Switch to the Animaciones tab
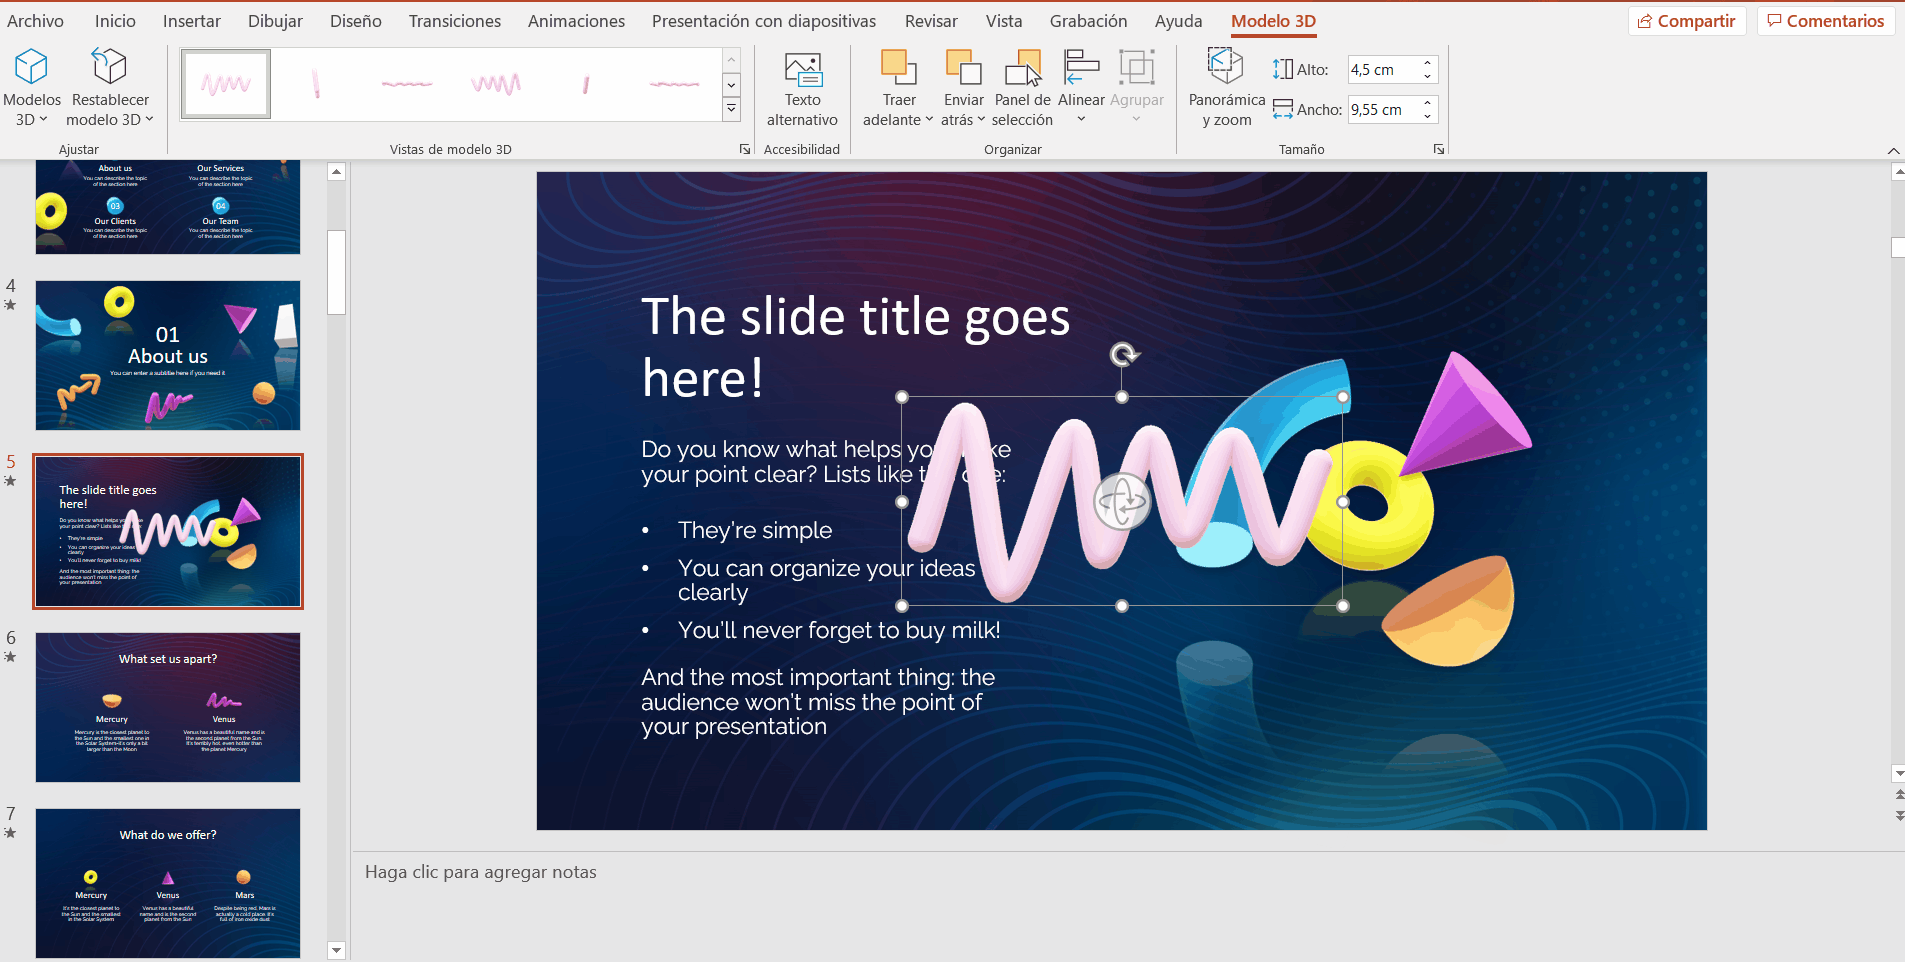Viewport: 1905px width, 962px height. point(576,21)
